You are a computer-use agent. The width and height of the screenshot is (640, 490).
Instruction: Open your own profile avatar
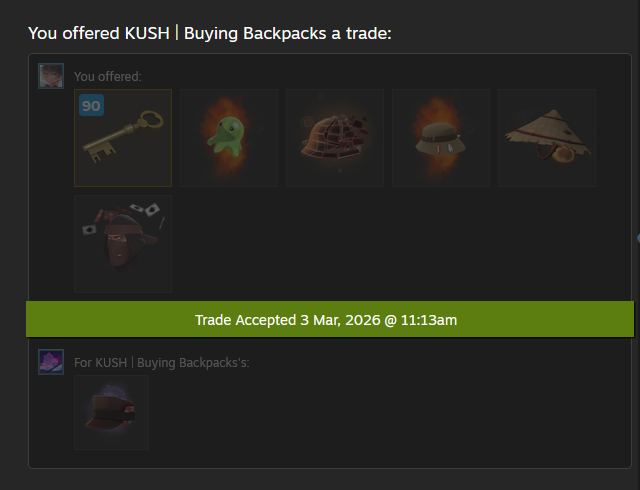click(51, 76)
